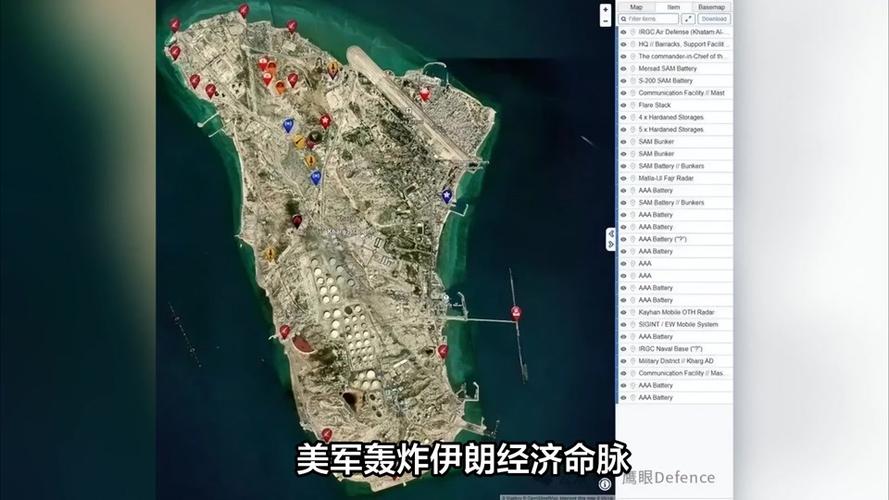Hide Military District // Kharg AD item

(x=624, y=361)
